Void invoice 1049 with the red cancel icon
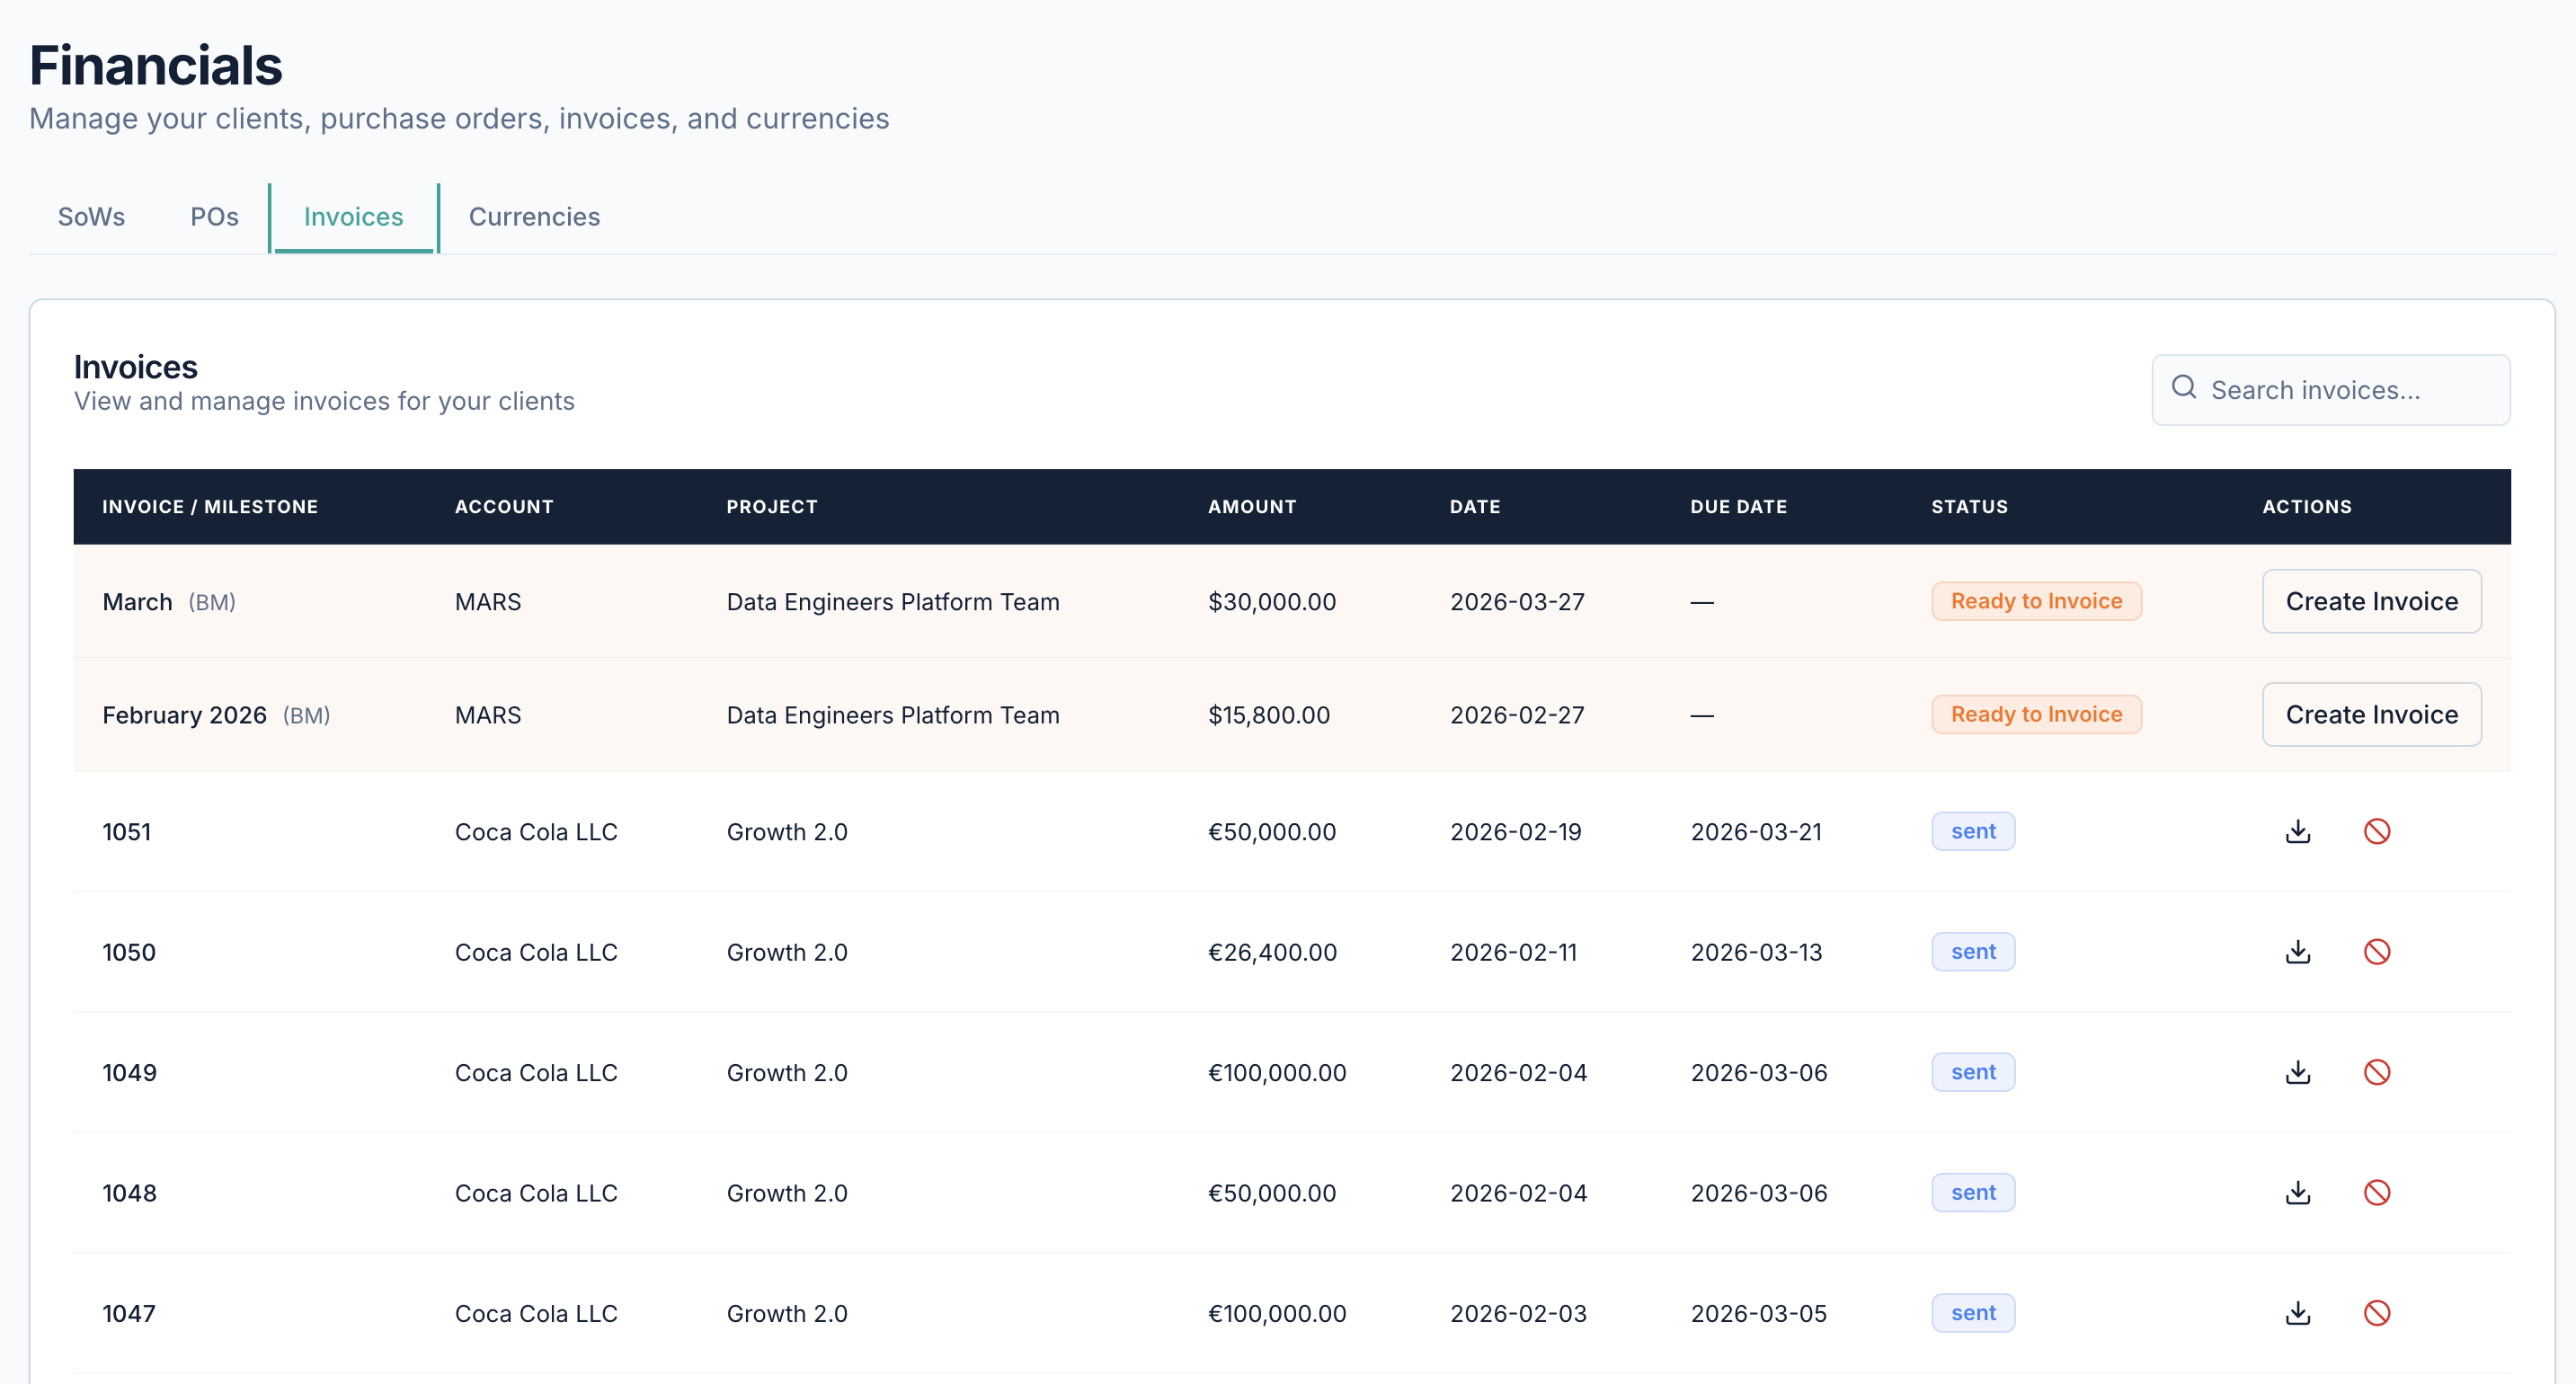This screenshot has width=2576, height=1384. [x=2377, y=1072]
